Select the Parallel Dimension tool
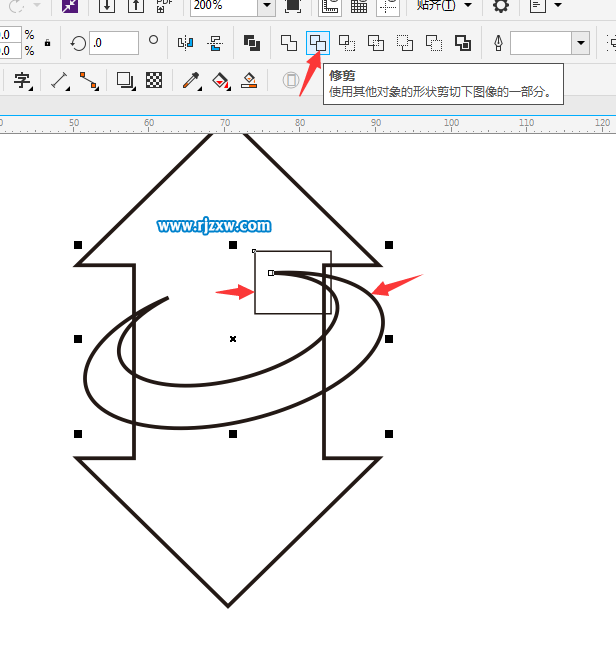Screen dimensions: 616x653 tap(60, 81)
